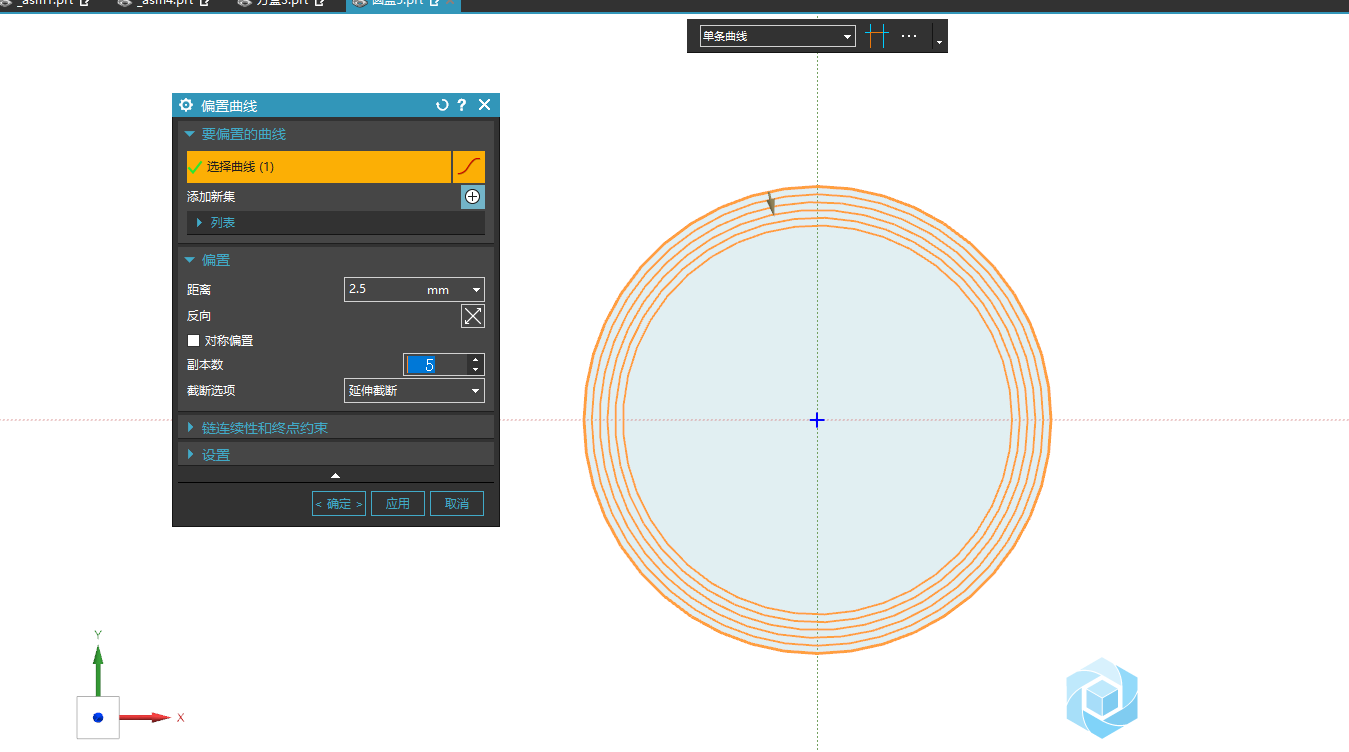Confirm with the 确定 button
Viewport: 1349px width, 752px height.
click(x=339, y=504)
